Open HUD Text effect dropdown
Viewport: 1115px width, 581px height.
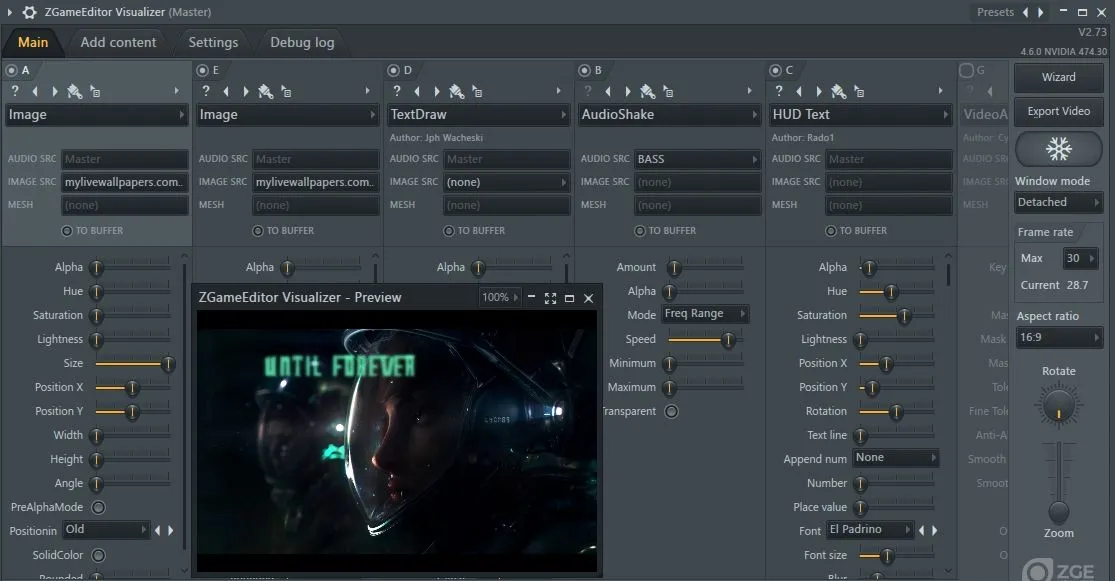click(x=860, y=114)
